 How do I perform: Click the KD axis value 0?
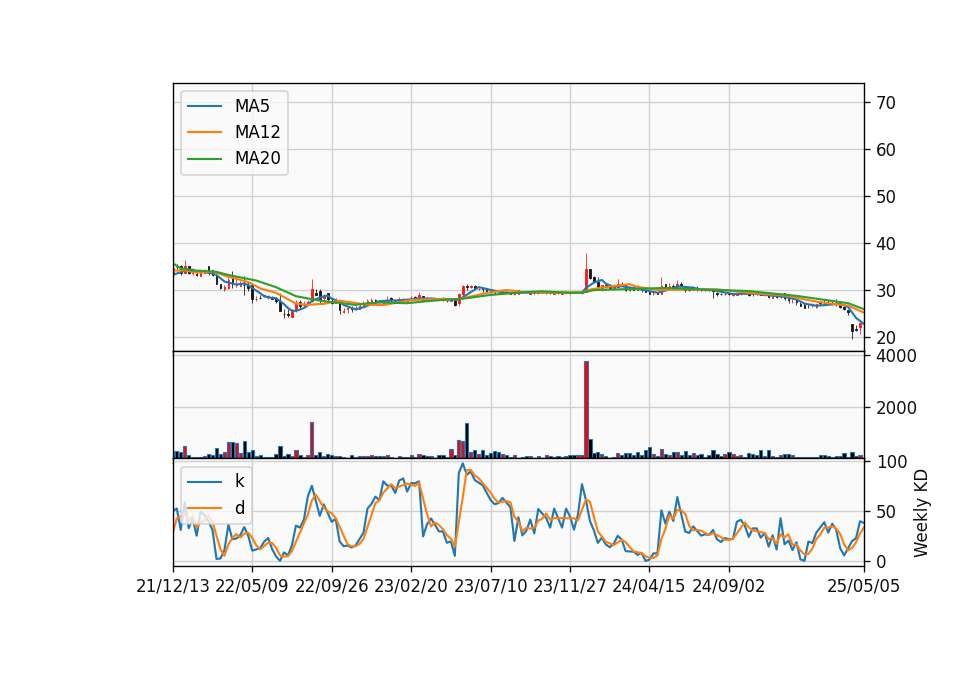click(881, 561)
